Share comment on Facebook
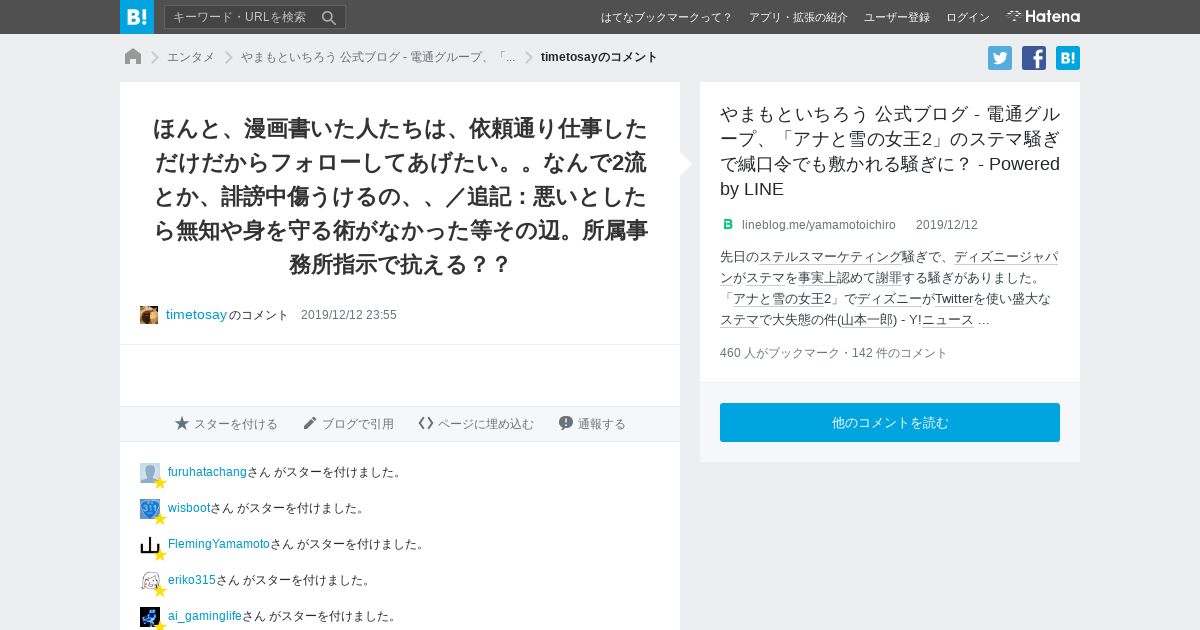This screenshot has width=1200, height=630. click(x=1034, y=58)
